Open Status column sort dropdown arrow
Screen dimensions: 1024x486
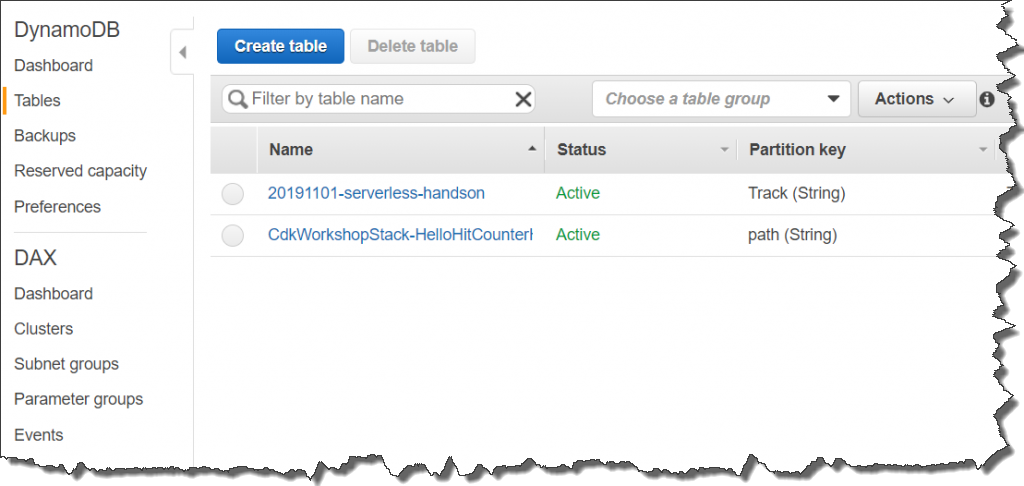coord(724,150)
